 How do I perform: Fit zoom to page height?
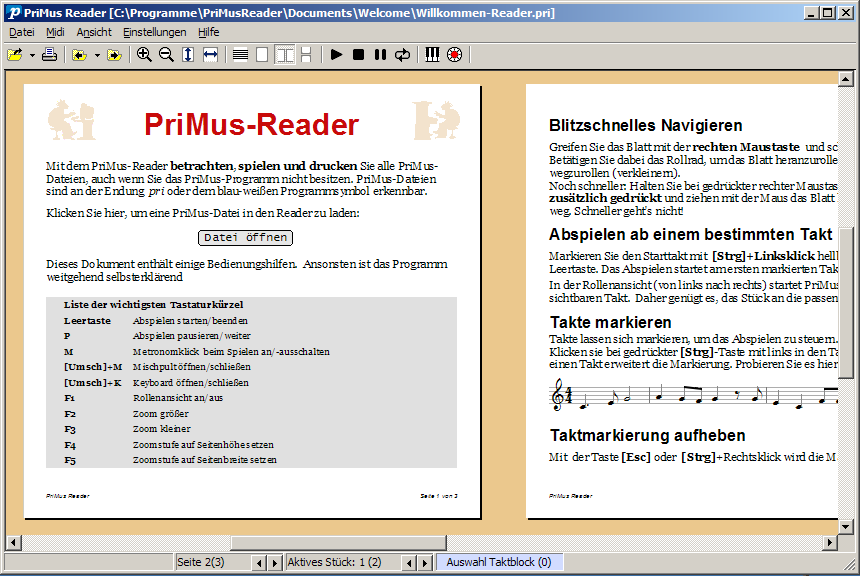pos(188,54)
